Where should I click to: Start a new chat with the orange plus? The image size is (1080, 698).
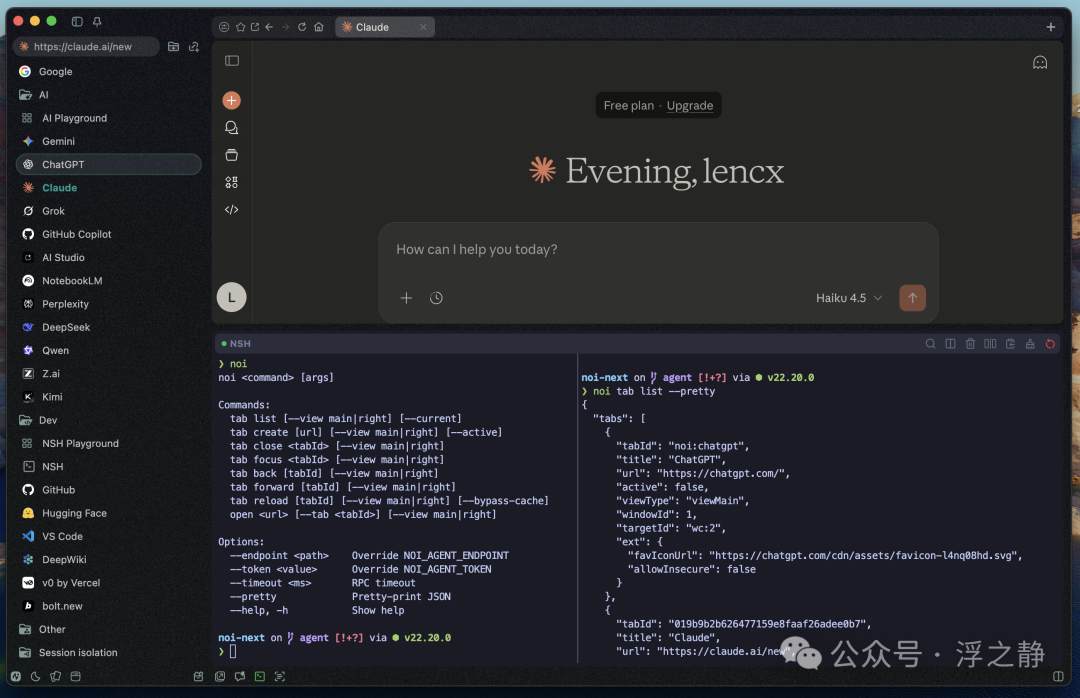pyautogui.click(x=231, y=101)
